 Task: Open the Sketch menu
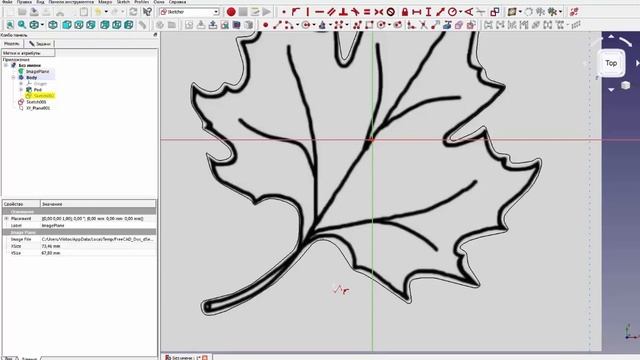(123, 2)
